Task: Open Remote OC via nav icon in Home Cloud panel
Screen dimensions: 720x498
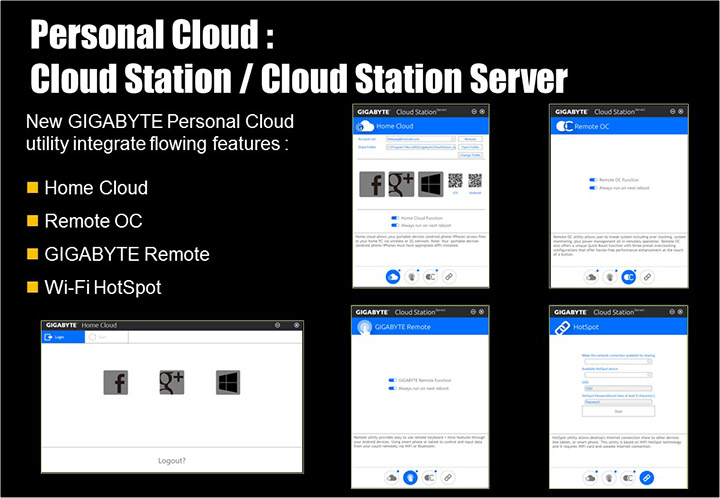Action: click(430, 277)
